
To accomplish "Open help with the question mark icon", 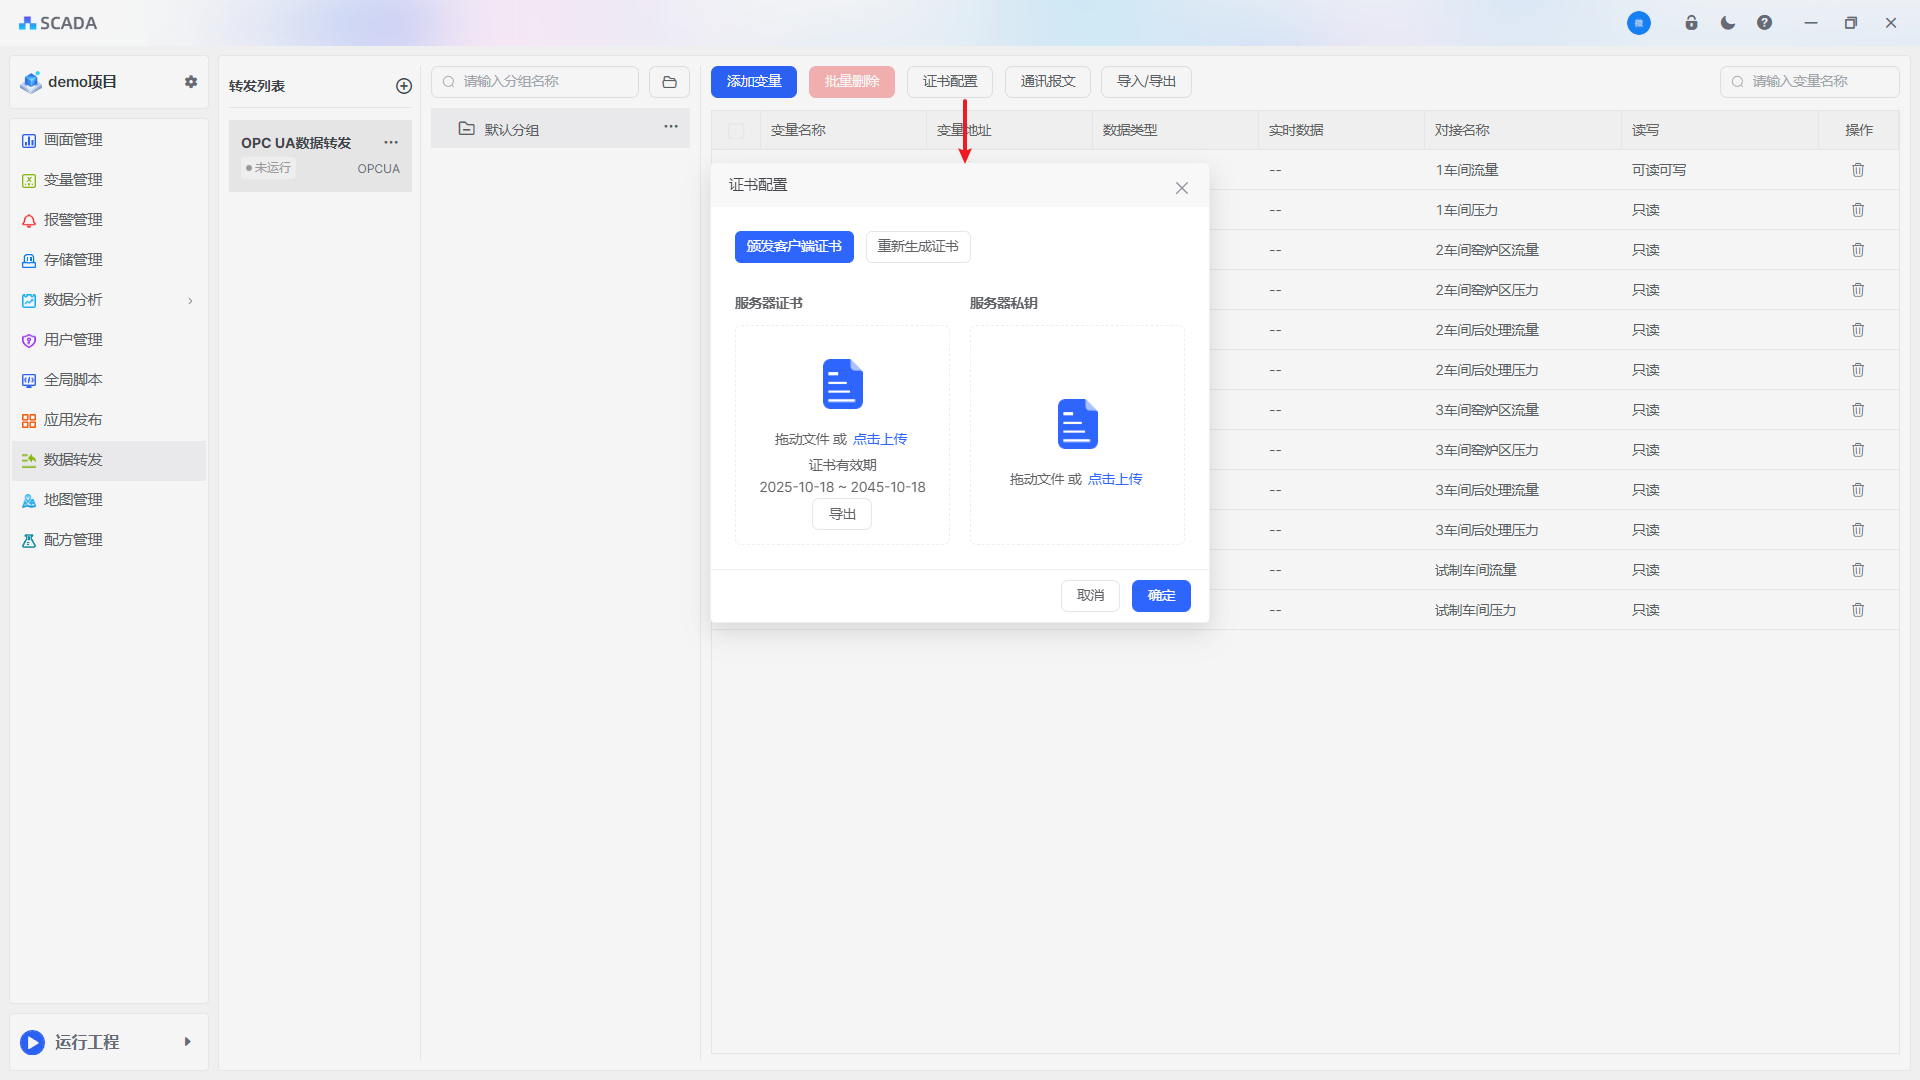I will pos(1764,23).
